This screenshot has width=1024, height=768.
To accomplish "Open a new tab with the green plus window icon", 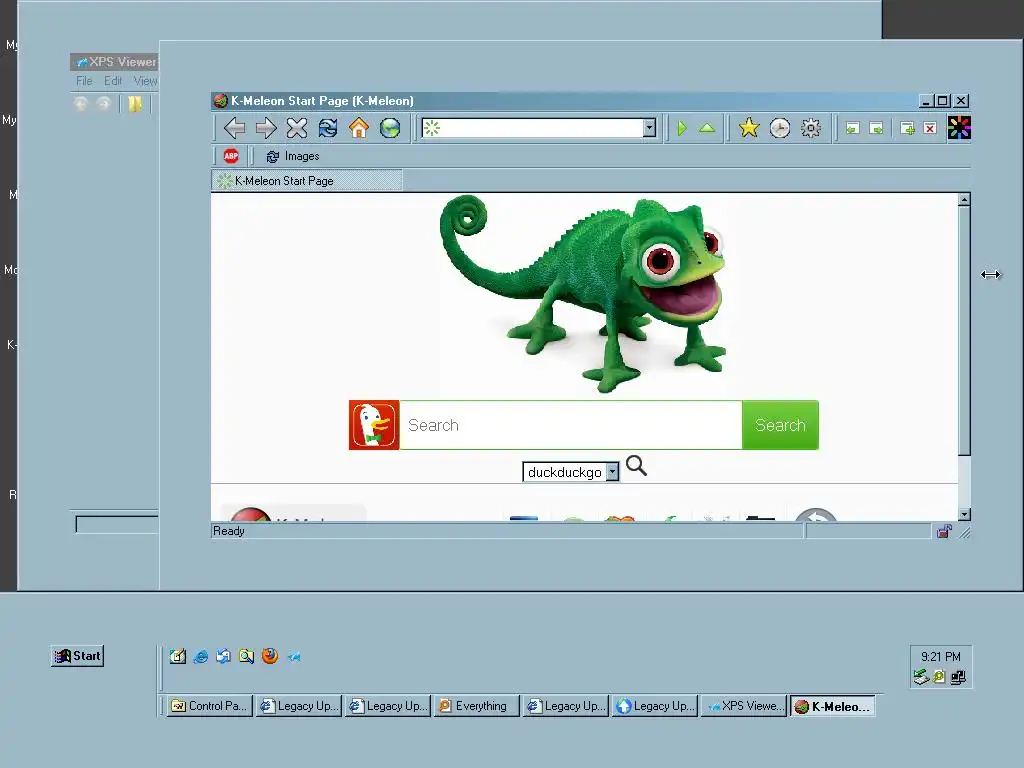I will pos(907,128).
